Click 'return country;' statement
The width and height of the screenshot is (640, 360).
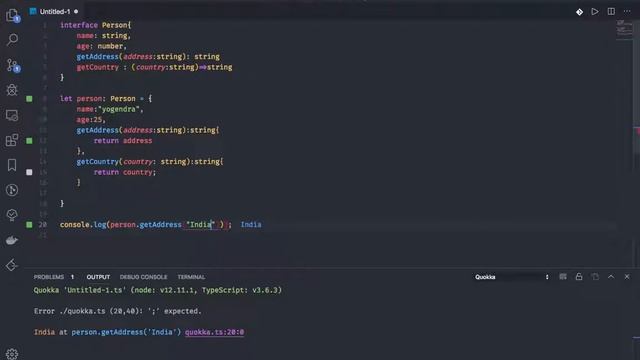click(125, 172)
